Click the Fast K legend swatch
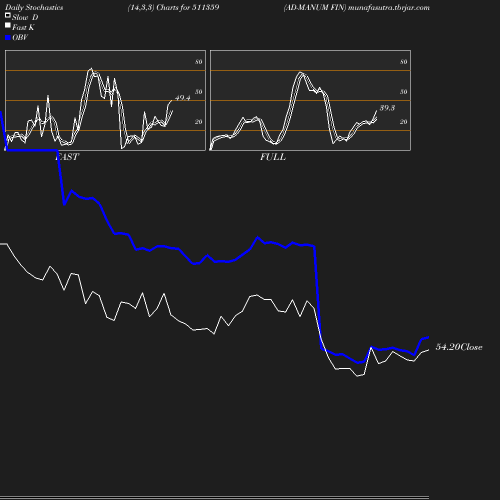500x500 pixels. tap(8, 25)
